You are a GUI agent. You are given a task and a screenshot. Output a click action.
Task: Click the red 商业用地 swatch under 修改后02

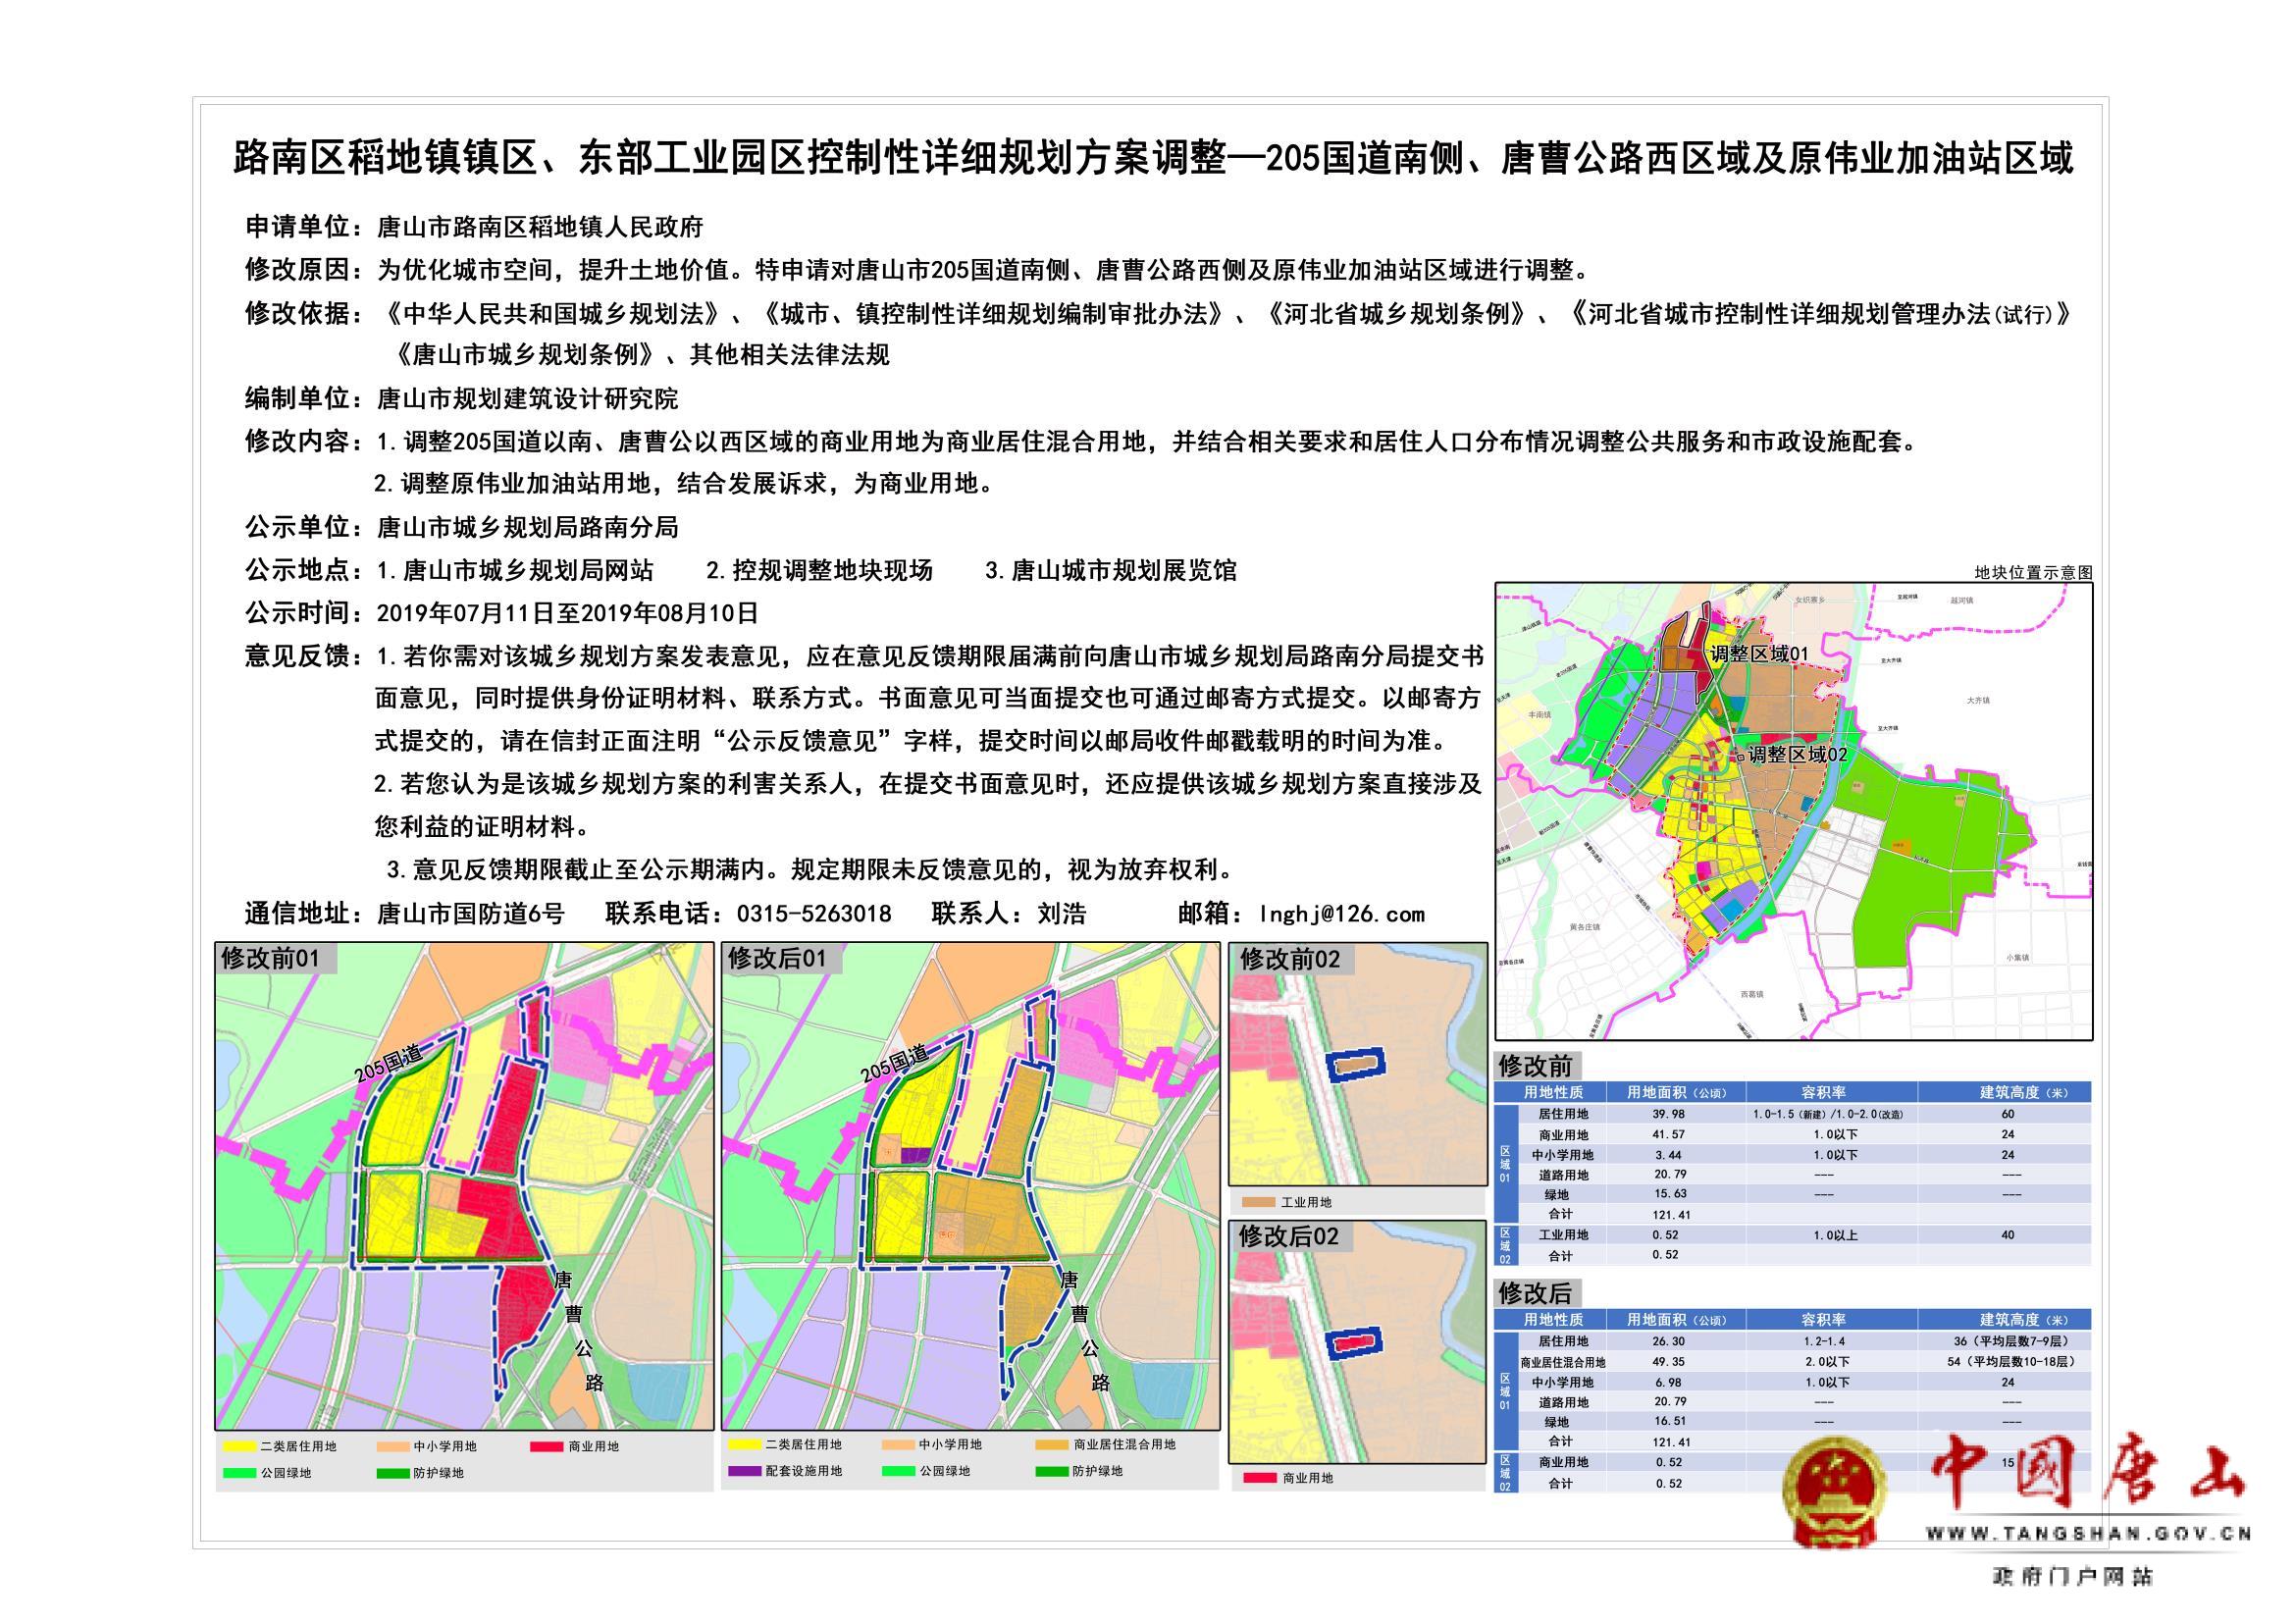tap(1259, 1478)
